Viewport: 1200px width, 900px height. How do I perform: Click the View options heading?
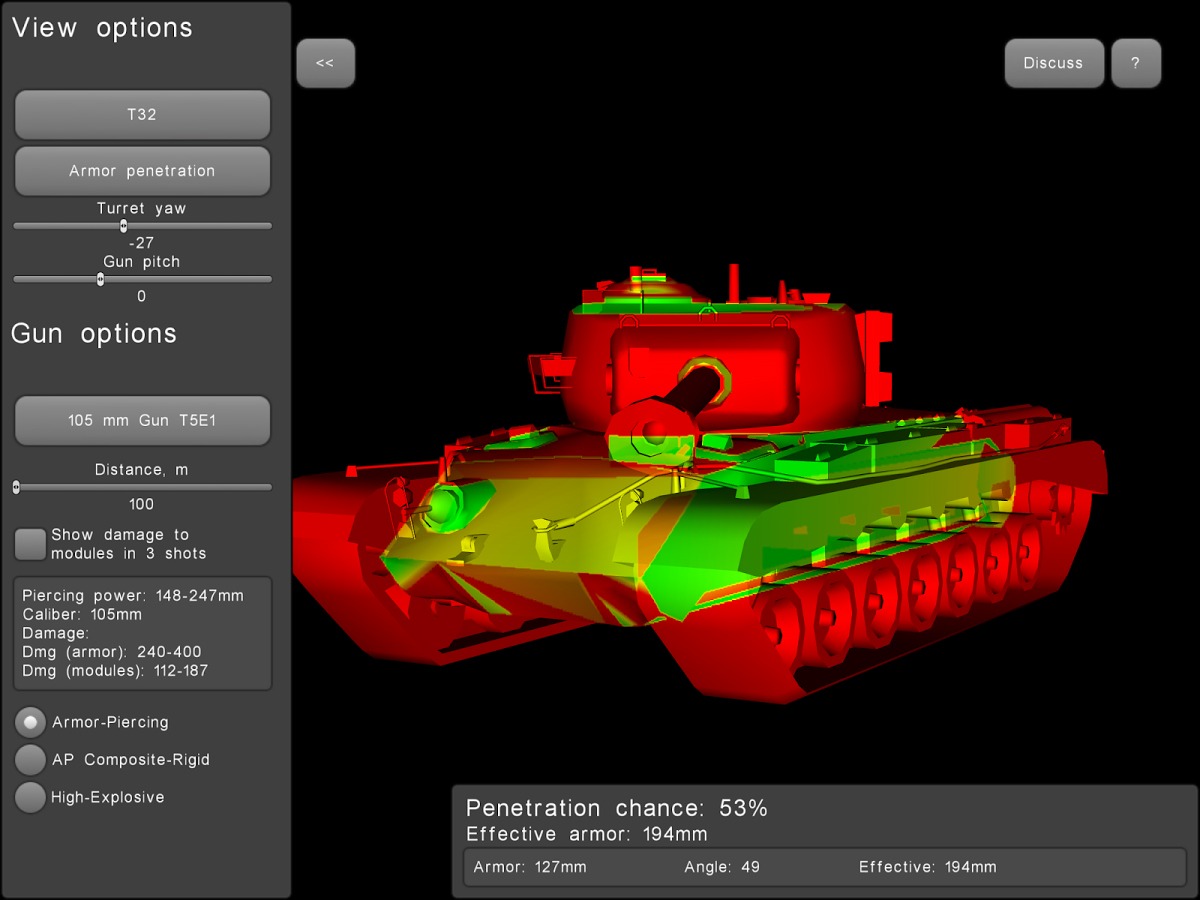pyautogui.click(x=102, y=28)
